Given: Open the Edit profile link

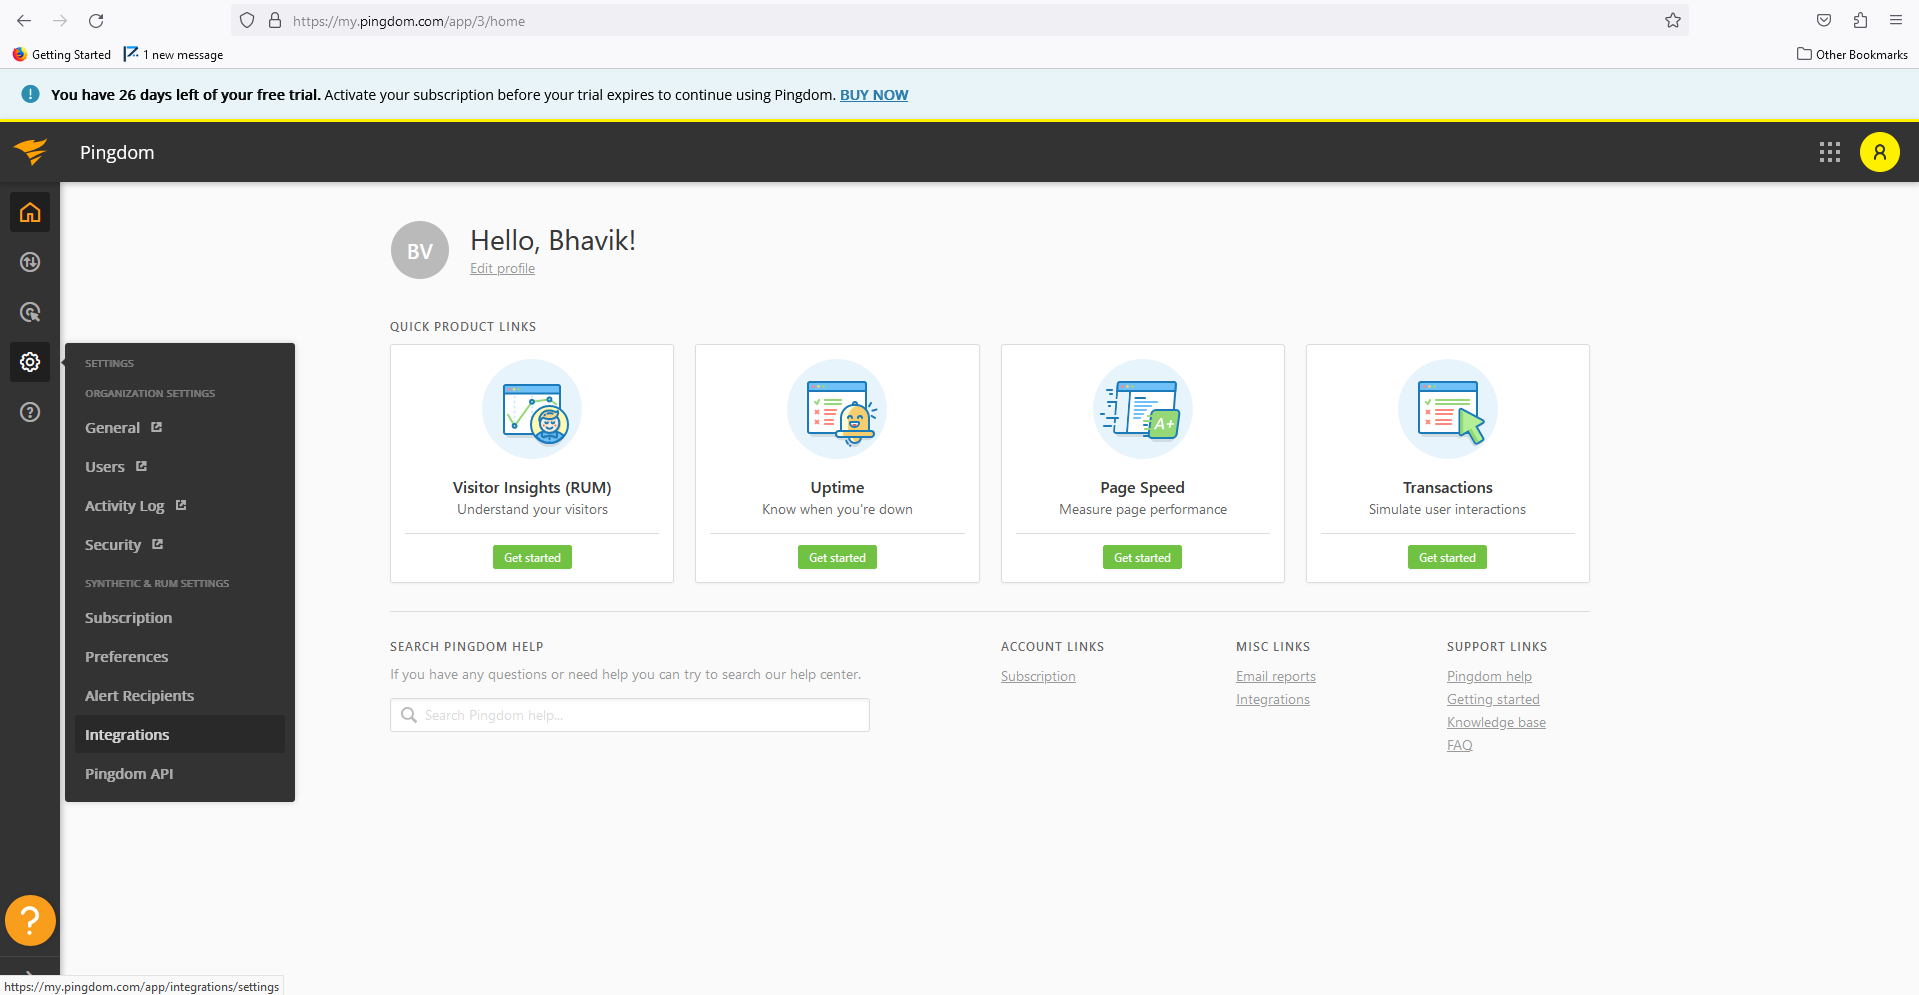Looking at the screenshot, I should [x=502, y=268].
